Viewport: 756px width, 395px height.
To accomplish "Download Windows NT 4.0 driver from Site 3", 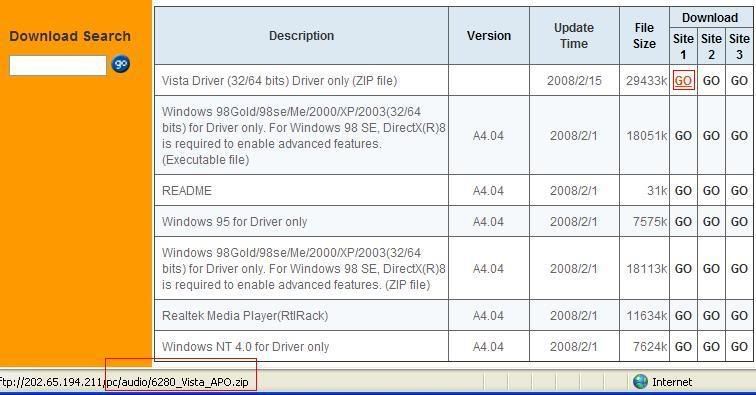I will pyautogui.click(x=739, y=346).
